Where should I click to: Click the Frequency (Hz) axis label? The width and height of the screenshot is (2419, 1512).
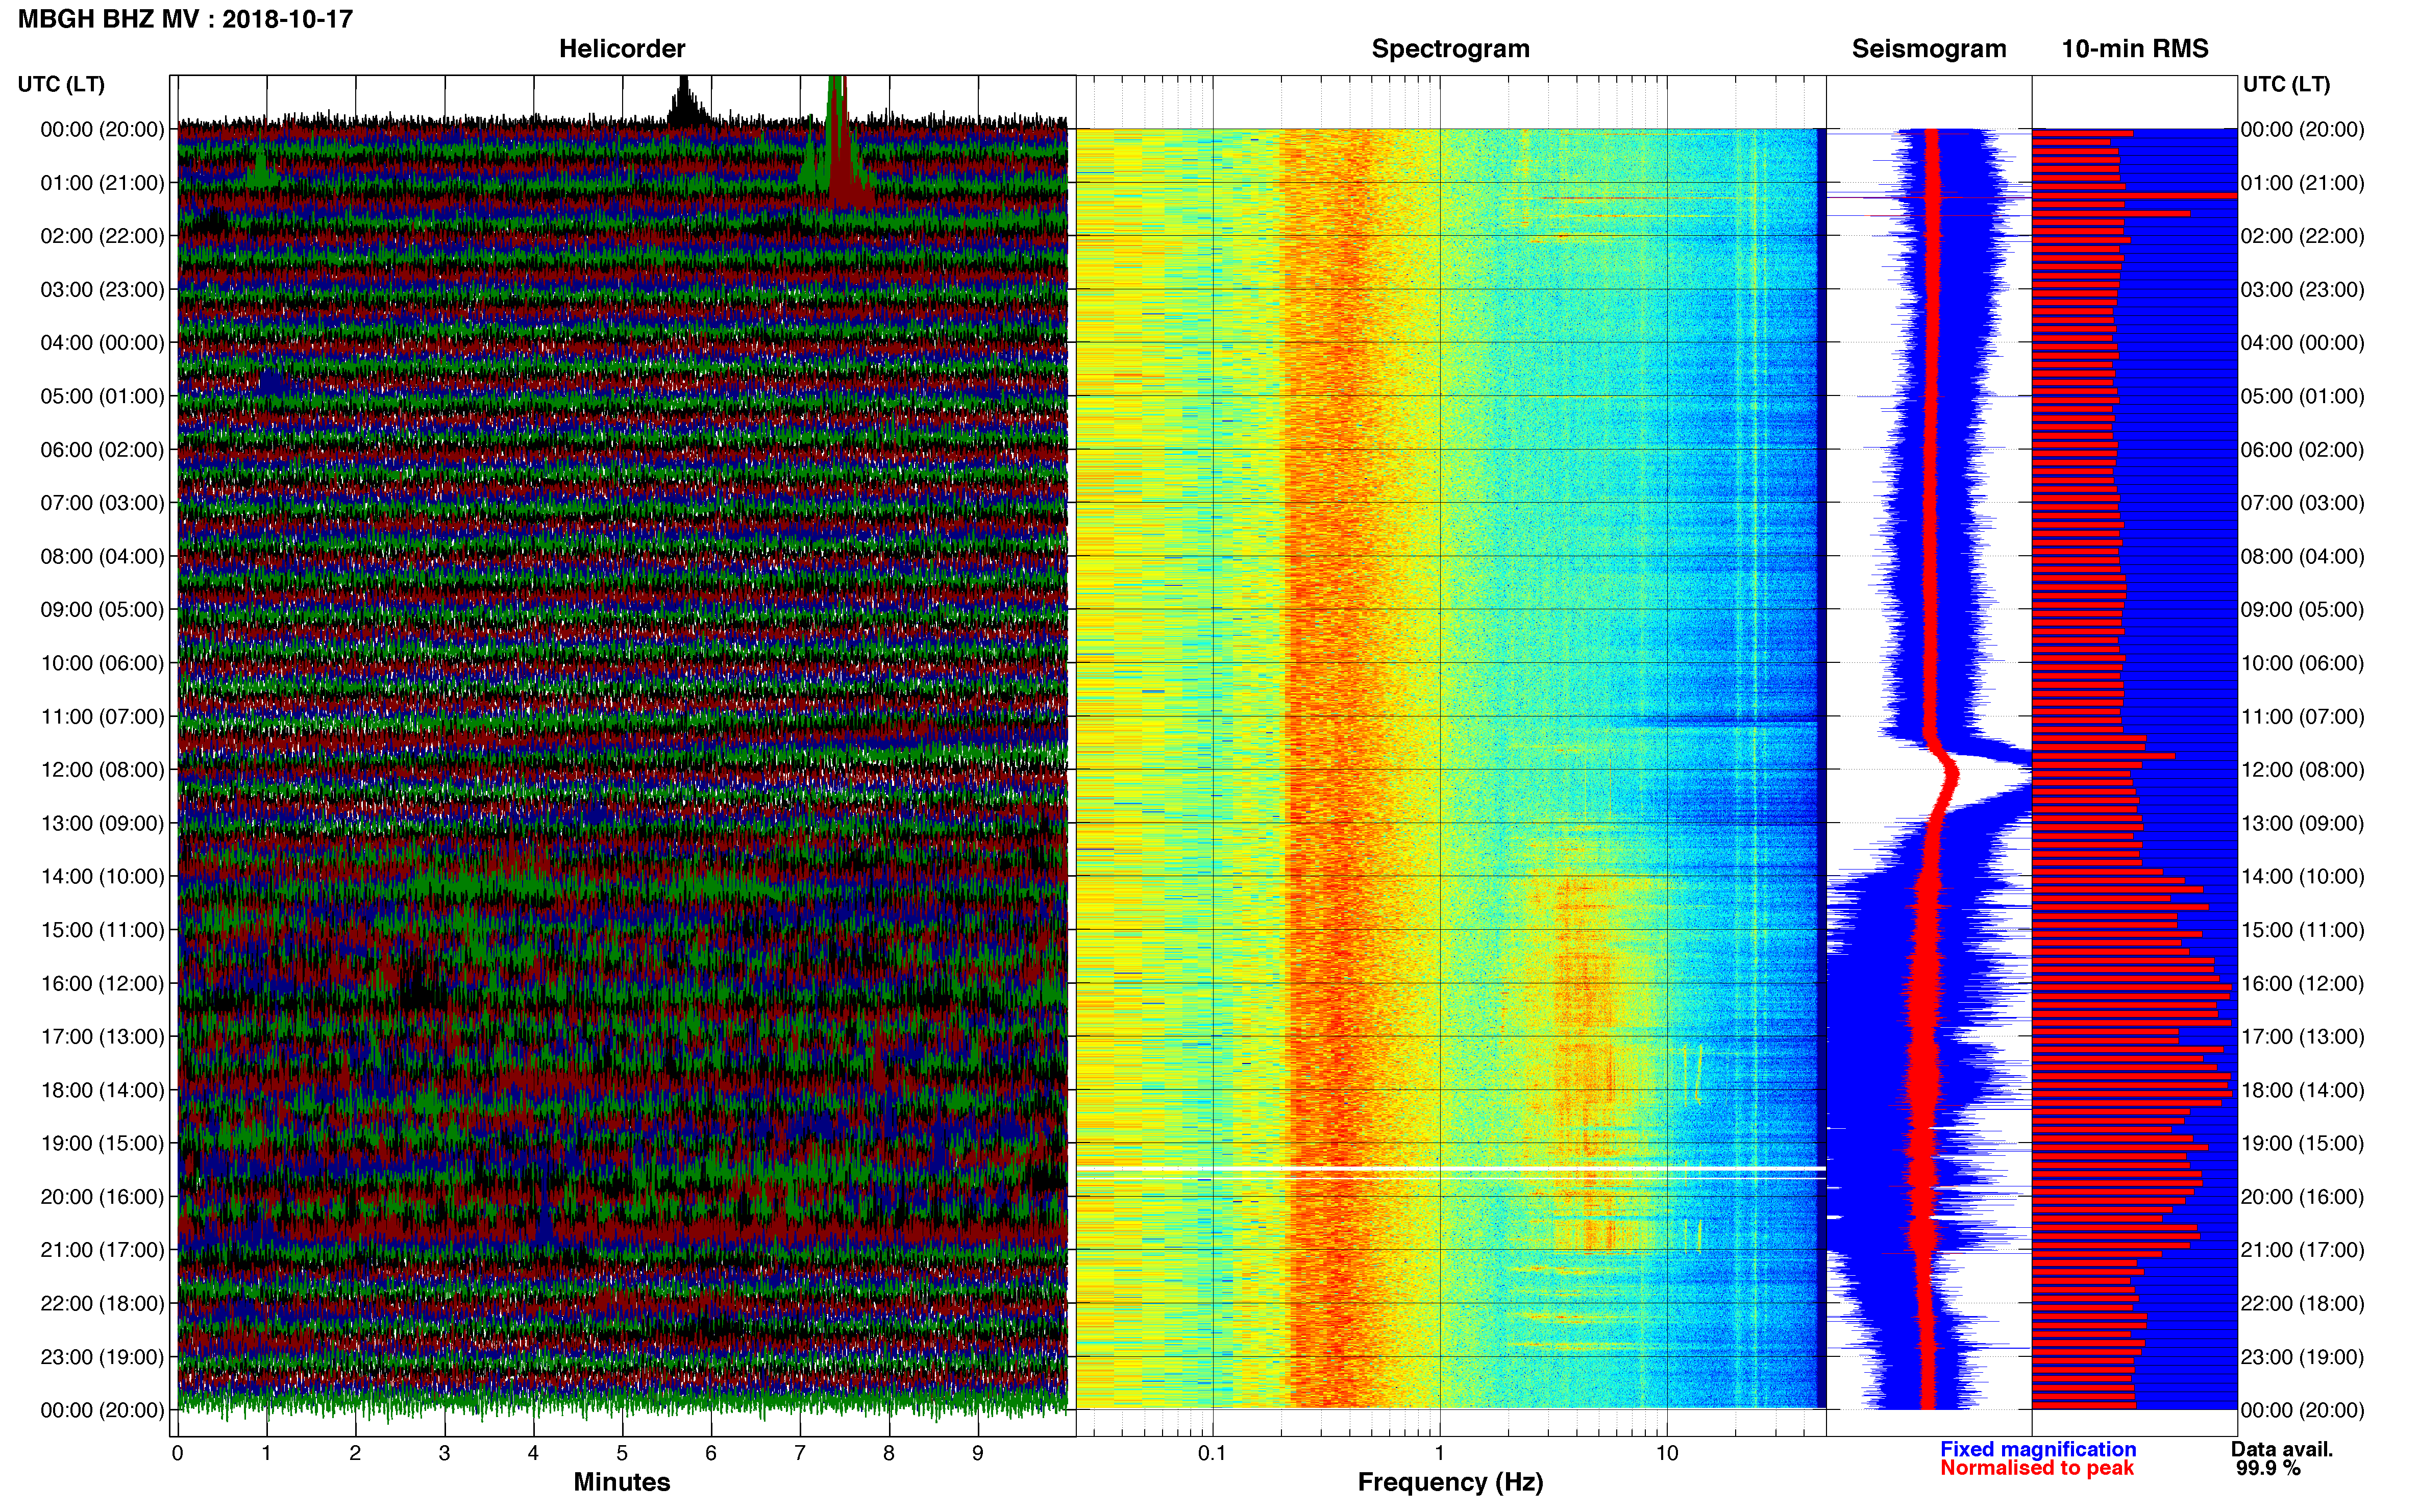(1450, 1482)
